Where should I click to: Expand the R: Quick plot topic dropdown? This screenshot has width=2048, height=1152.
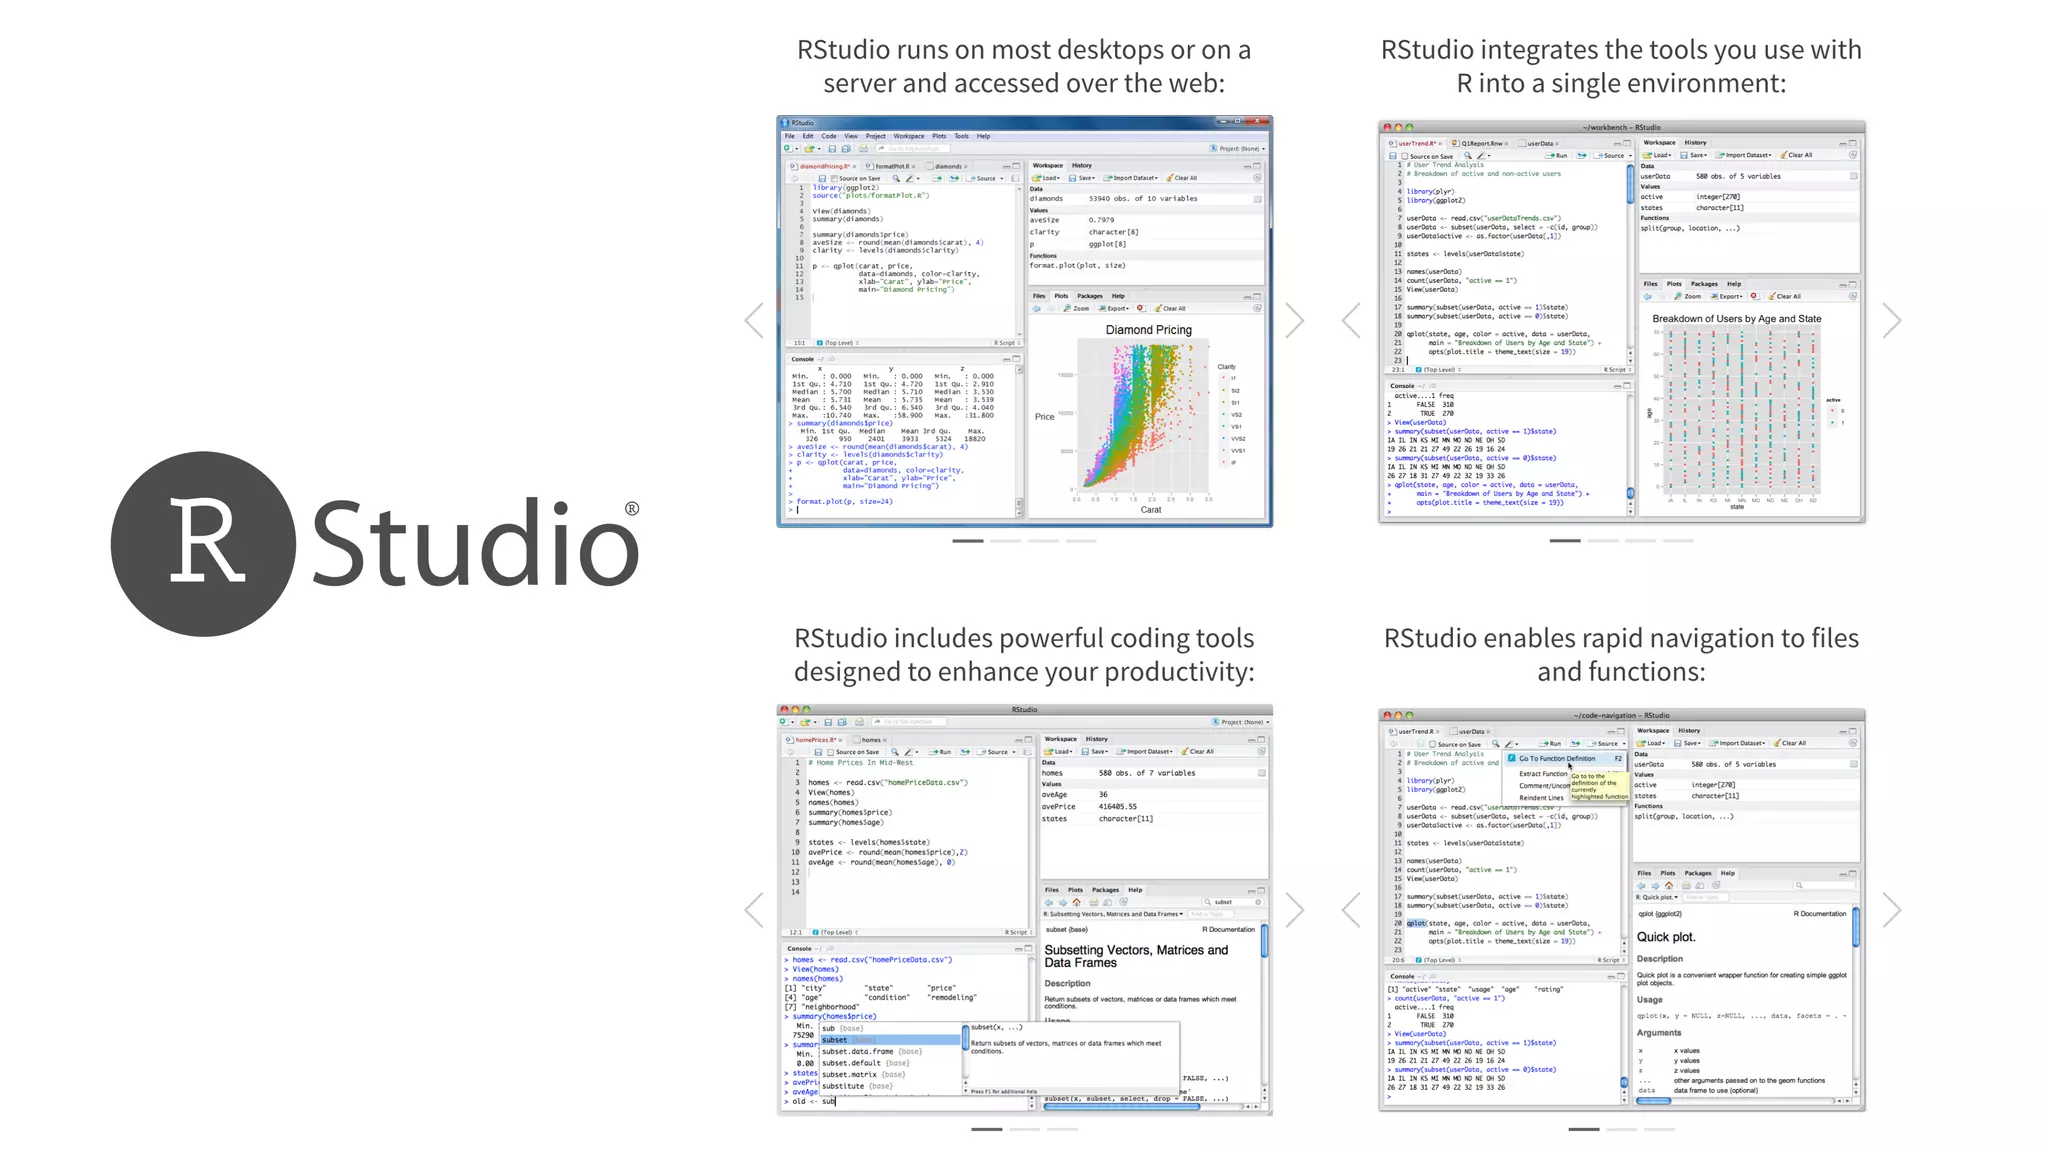tap(1658, 897)
